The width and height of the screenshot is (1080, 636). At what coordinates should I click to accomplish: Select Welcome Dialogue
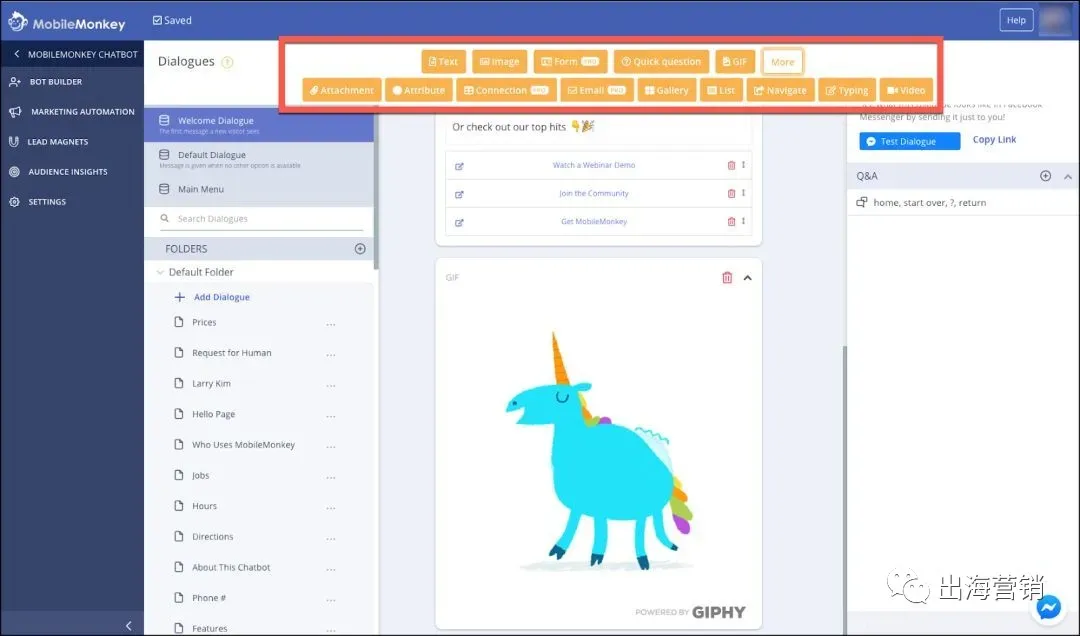259,125
